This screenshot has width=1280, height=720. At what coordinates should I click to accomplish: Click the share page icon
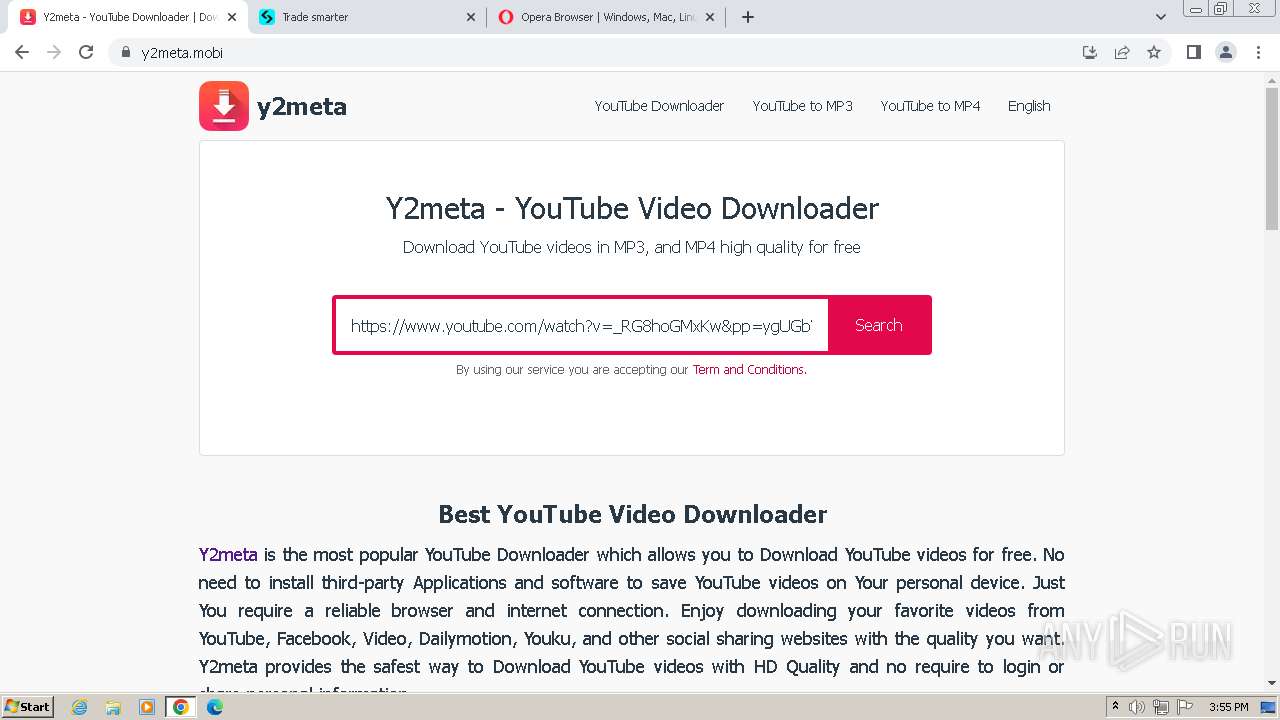click(x=1122, y=53)
